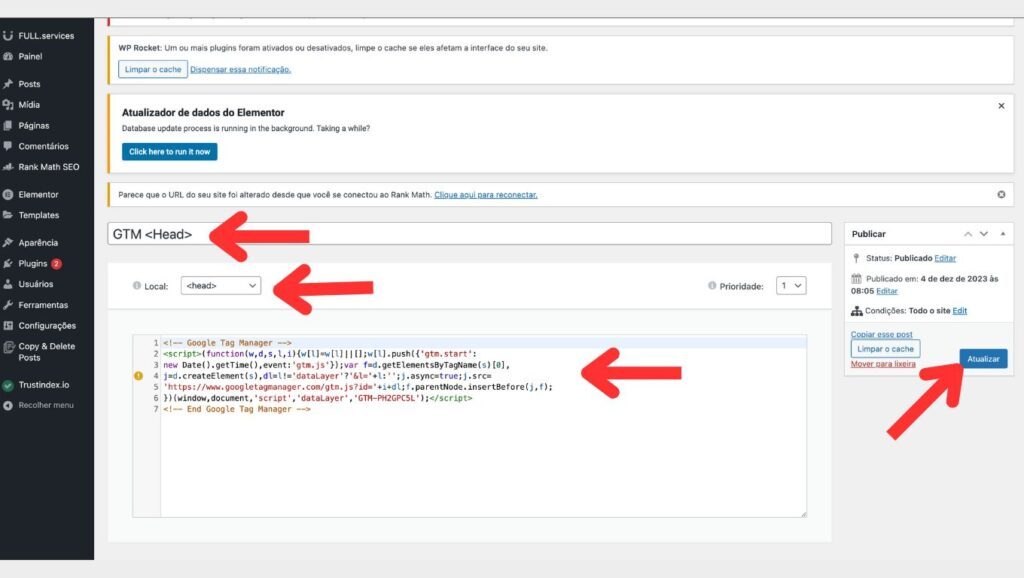Open Configurações menu item
Viewport: 1024px width, 578px height.
[x=47, y=325]
